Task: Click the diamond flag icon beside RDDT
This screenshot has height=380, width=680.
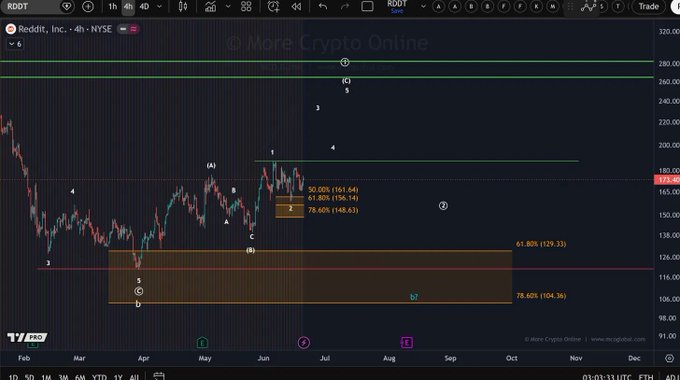Action: pos(66,7)
